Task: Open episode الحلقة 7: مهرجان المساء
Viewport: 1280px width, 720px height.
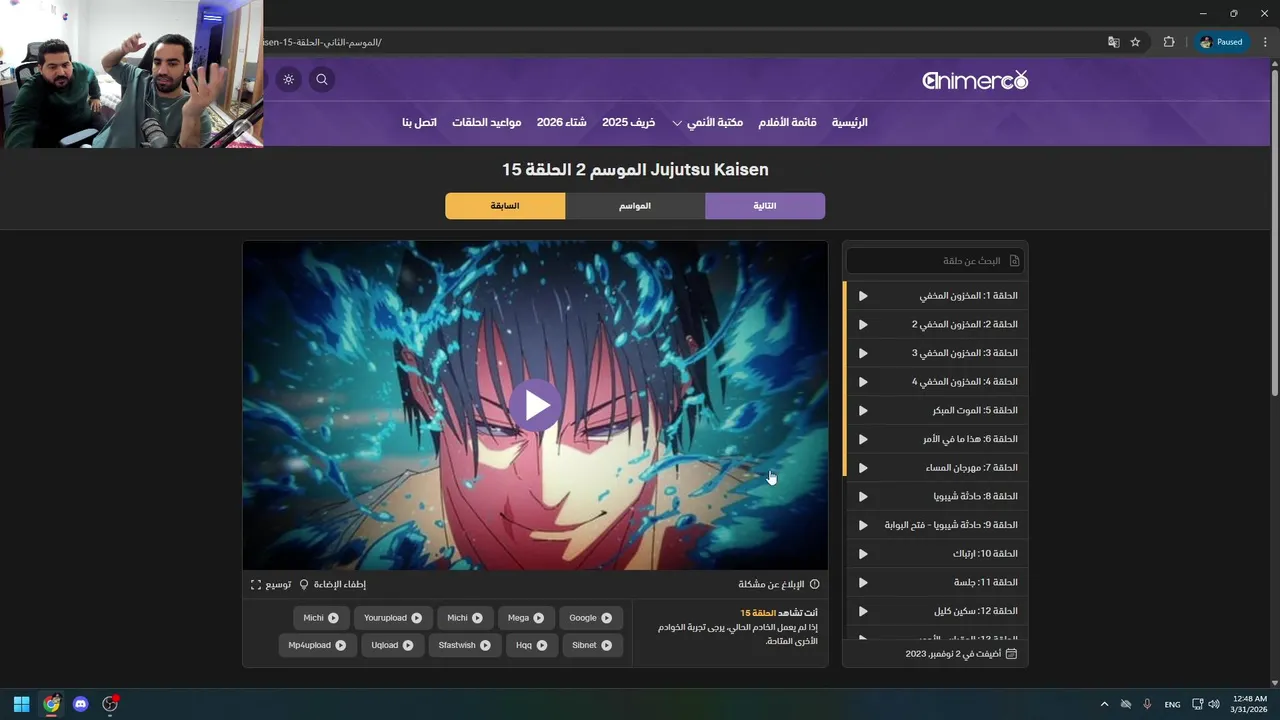Action: 936,468
